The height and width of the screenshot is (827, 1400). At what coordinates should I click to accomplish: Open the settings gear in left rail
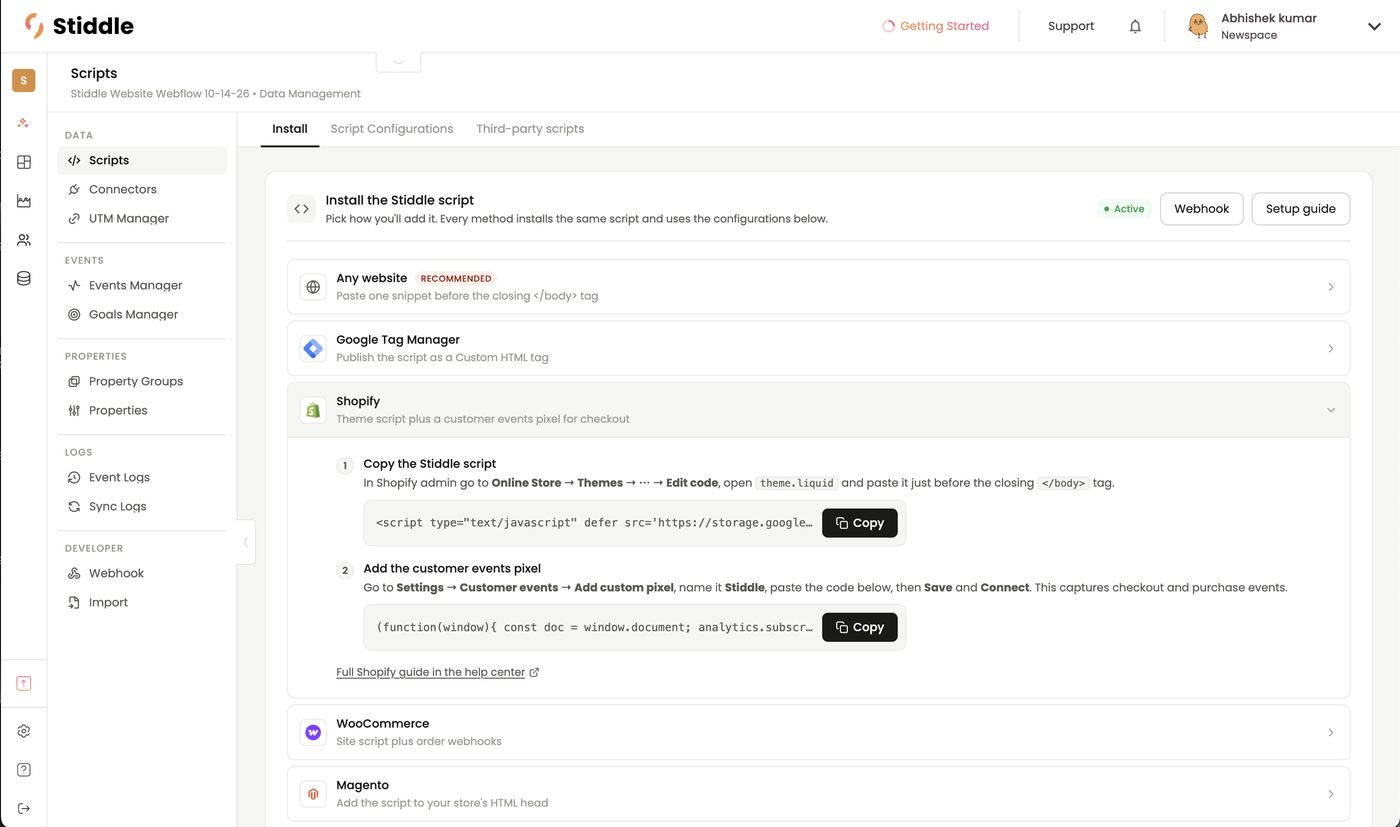[x=24, y=731]
